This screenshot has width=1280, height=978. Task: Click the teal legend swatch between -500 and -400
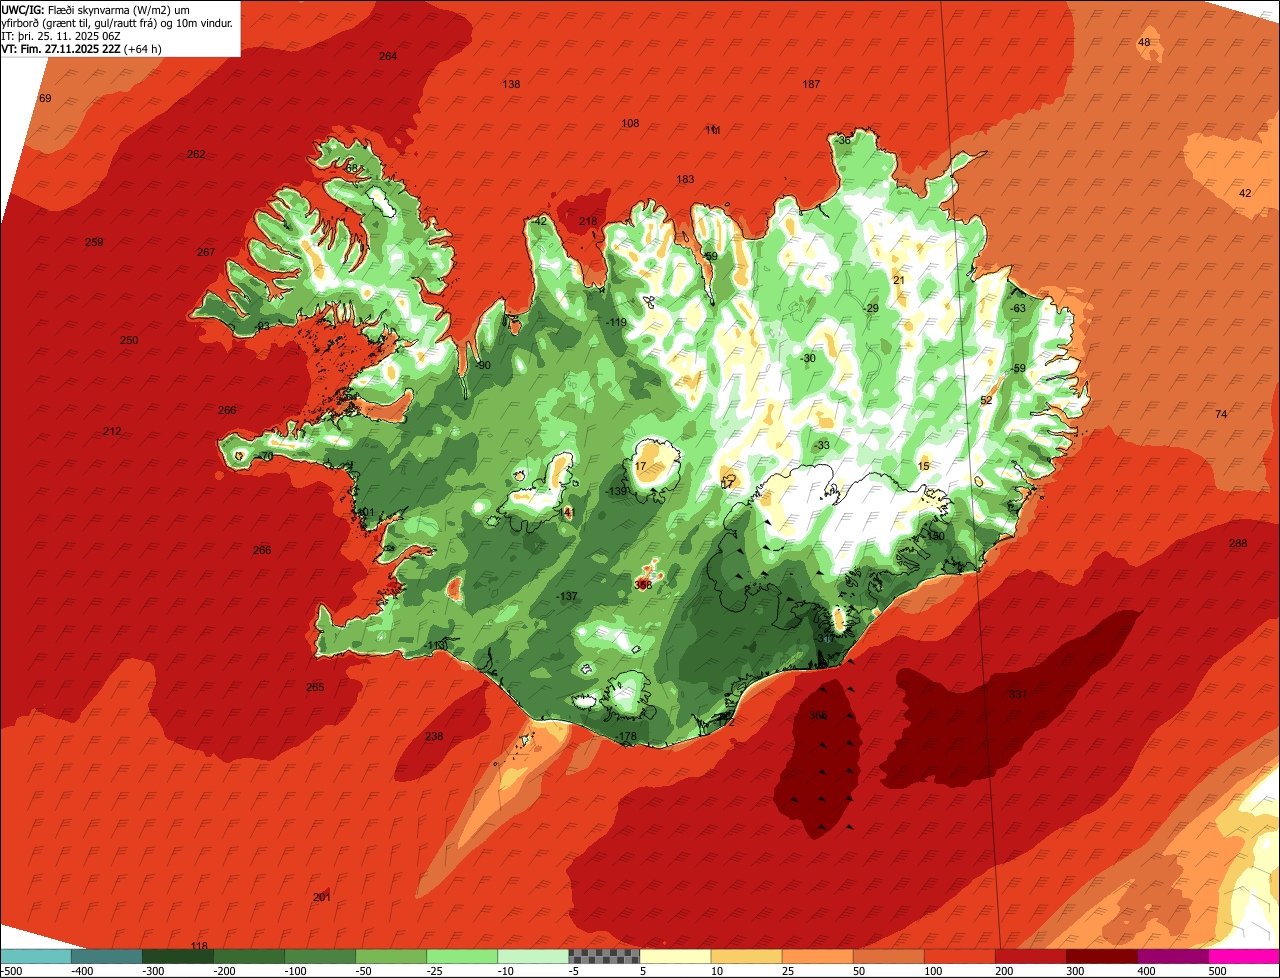coord(35,956)
